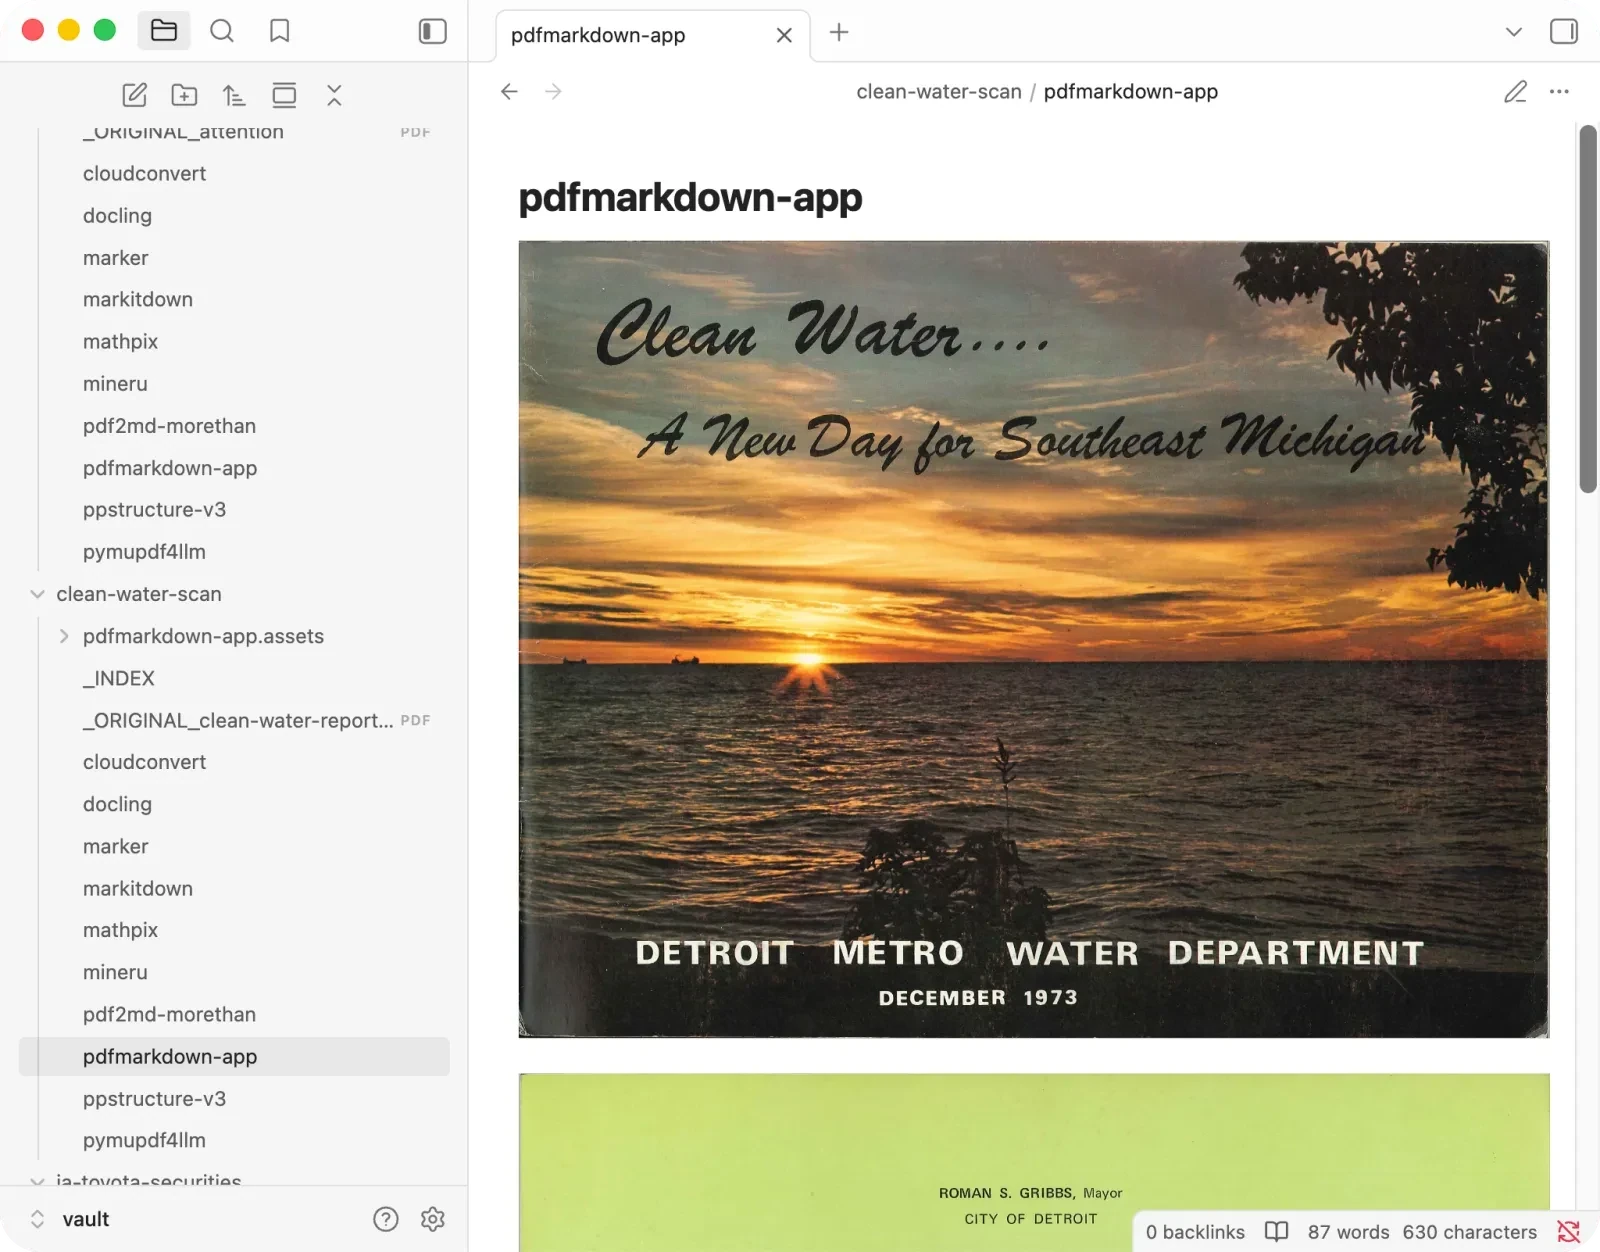Click the pdfmarkdown-app note title

pyautogui.click(x=690, y=198)
